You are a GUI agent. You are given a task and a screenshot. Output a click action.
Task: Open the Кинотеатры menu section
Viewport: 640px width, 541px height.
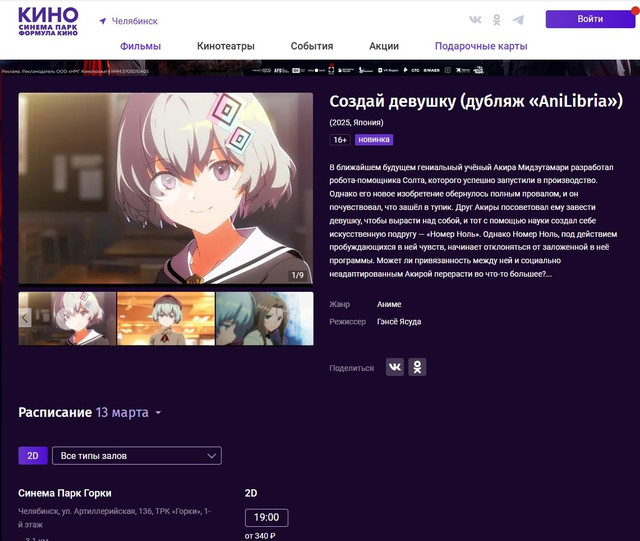pos(226,46)
